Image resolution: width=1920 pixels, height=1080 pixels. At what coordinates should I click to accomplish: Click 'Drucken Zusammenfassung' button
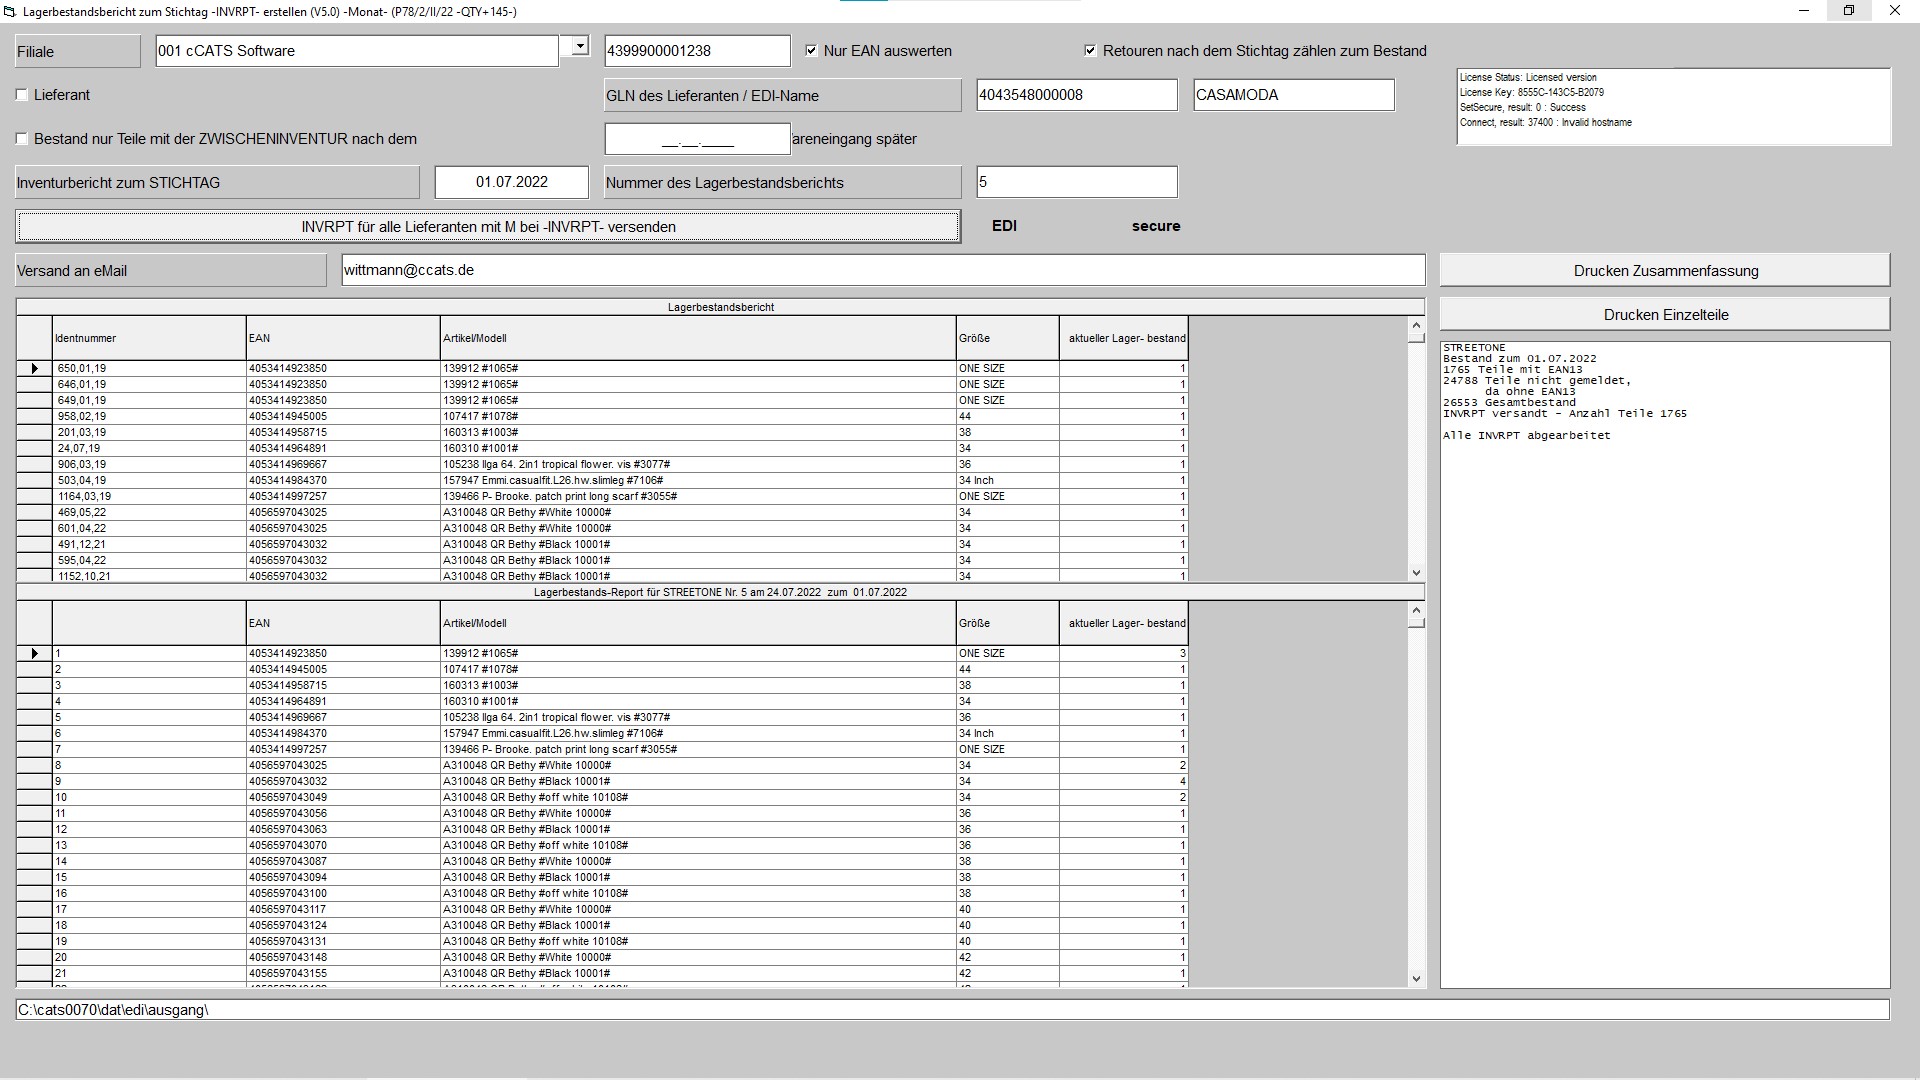tap(1665, 271)
